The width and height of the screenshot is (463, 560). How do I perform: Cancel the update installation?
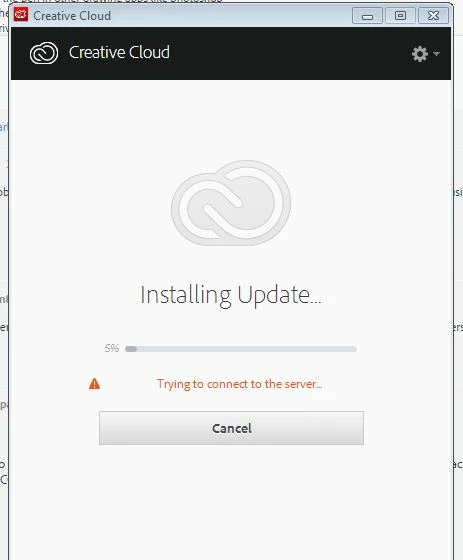231,428
